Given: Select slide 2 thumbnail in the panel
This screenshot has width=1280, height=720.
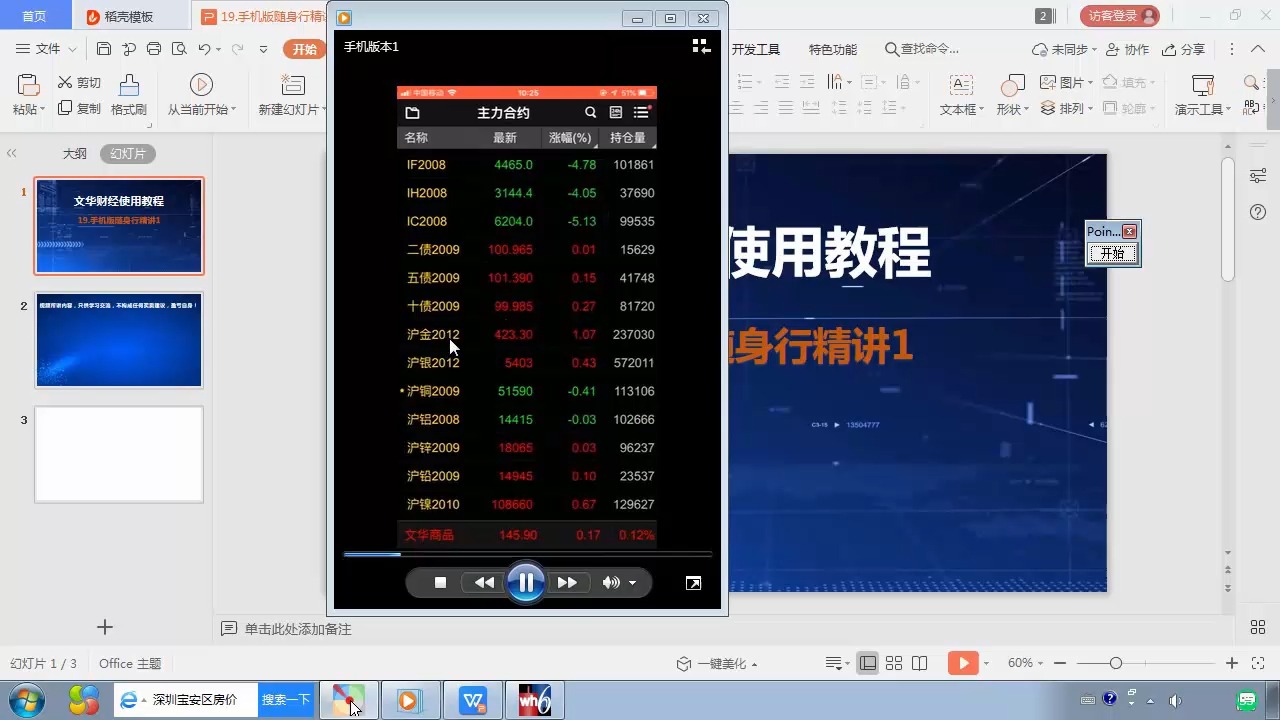Looking at the screenshot, I should tap(119, 340).
